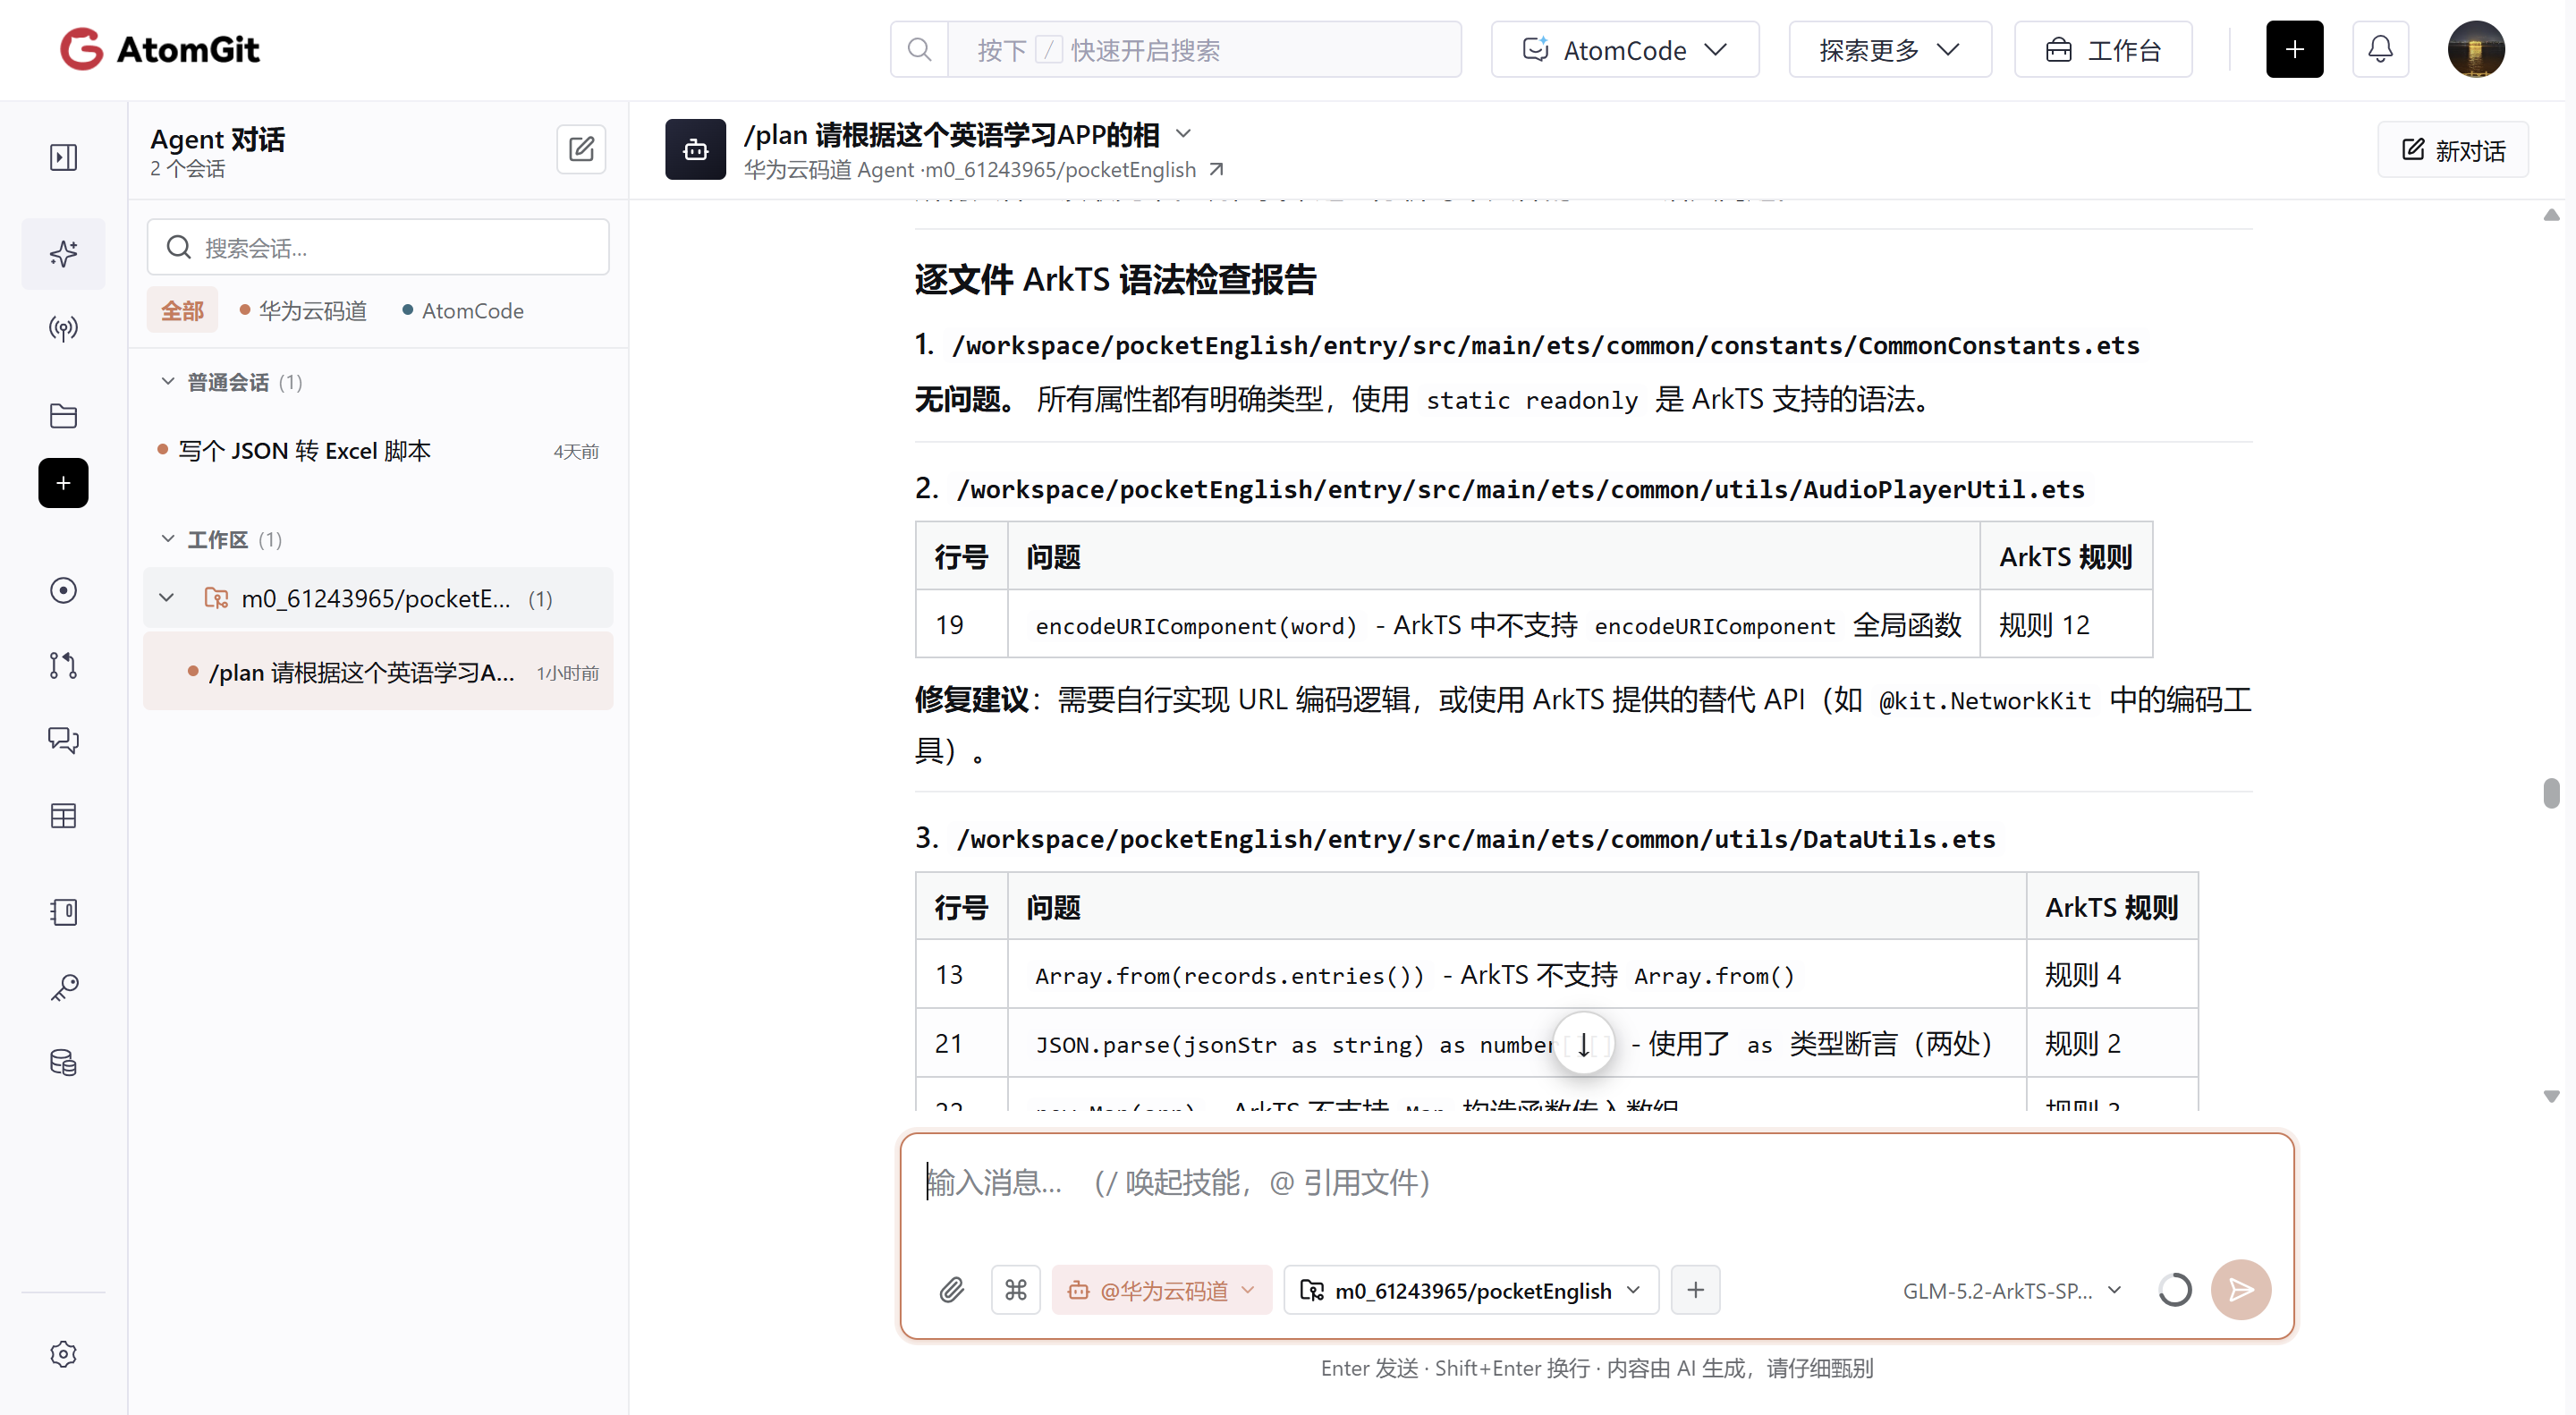Click the AtomGit logo

(160, 49)
